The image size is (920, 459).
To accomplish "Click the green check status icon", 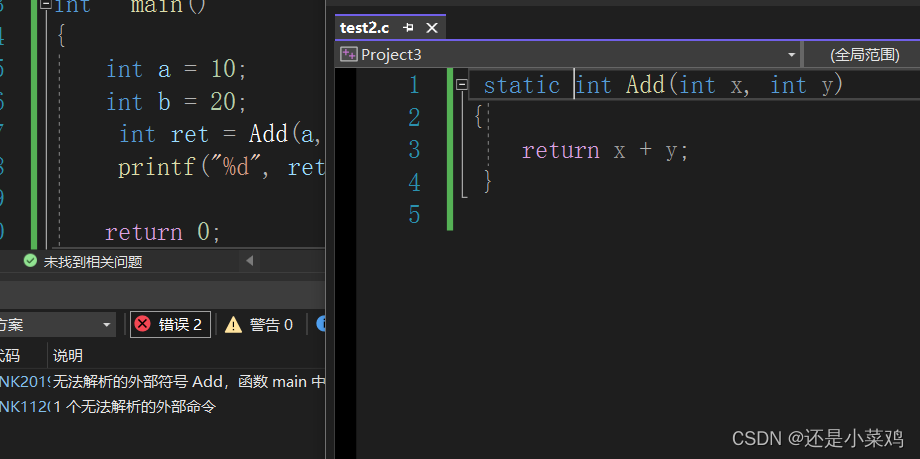I will (x=31, y=261).
